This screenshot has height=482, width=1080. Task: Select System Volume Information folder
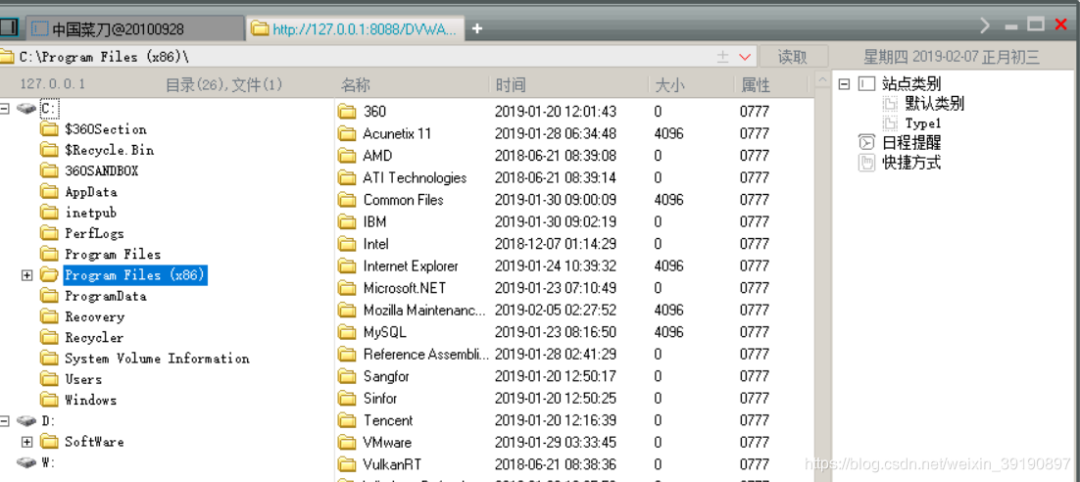pyautogui.click(x=157, y=358)
